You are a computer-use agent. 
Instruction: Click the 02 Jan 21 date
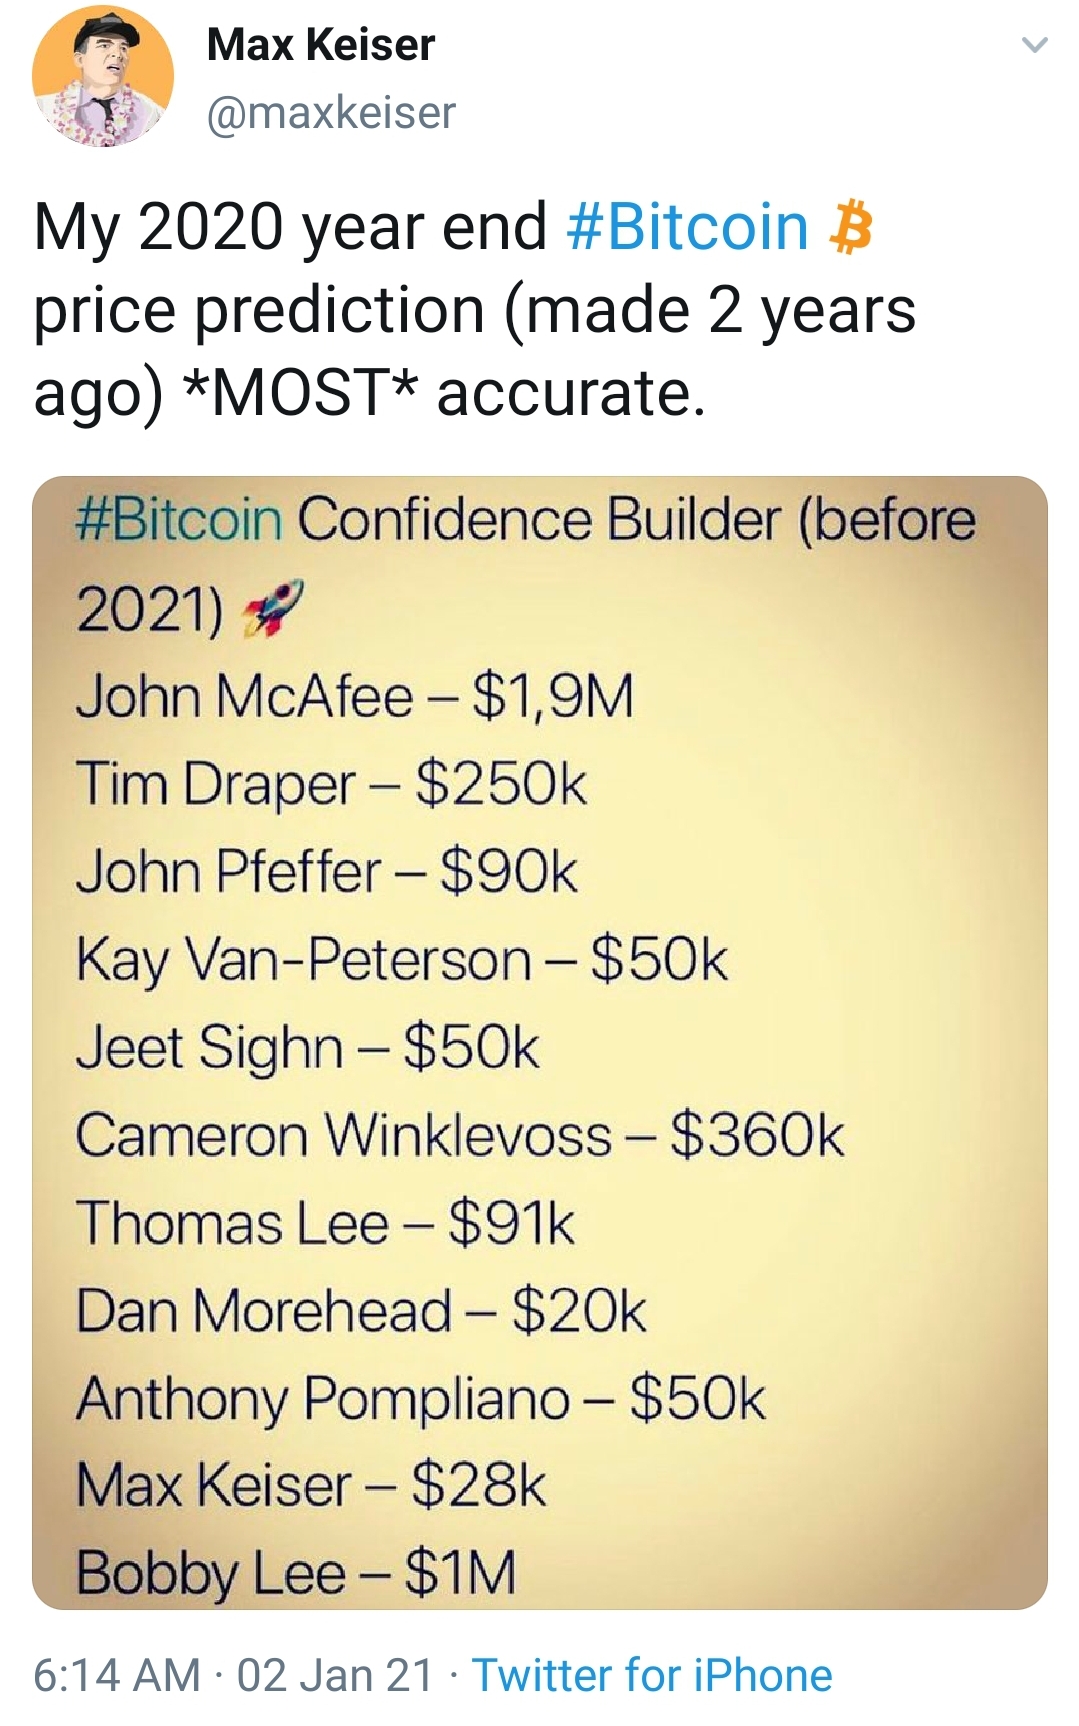pos(335,1675)
